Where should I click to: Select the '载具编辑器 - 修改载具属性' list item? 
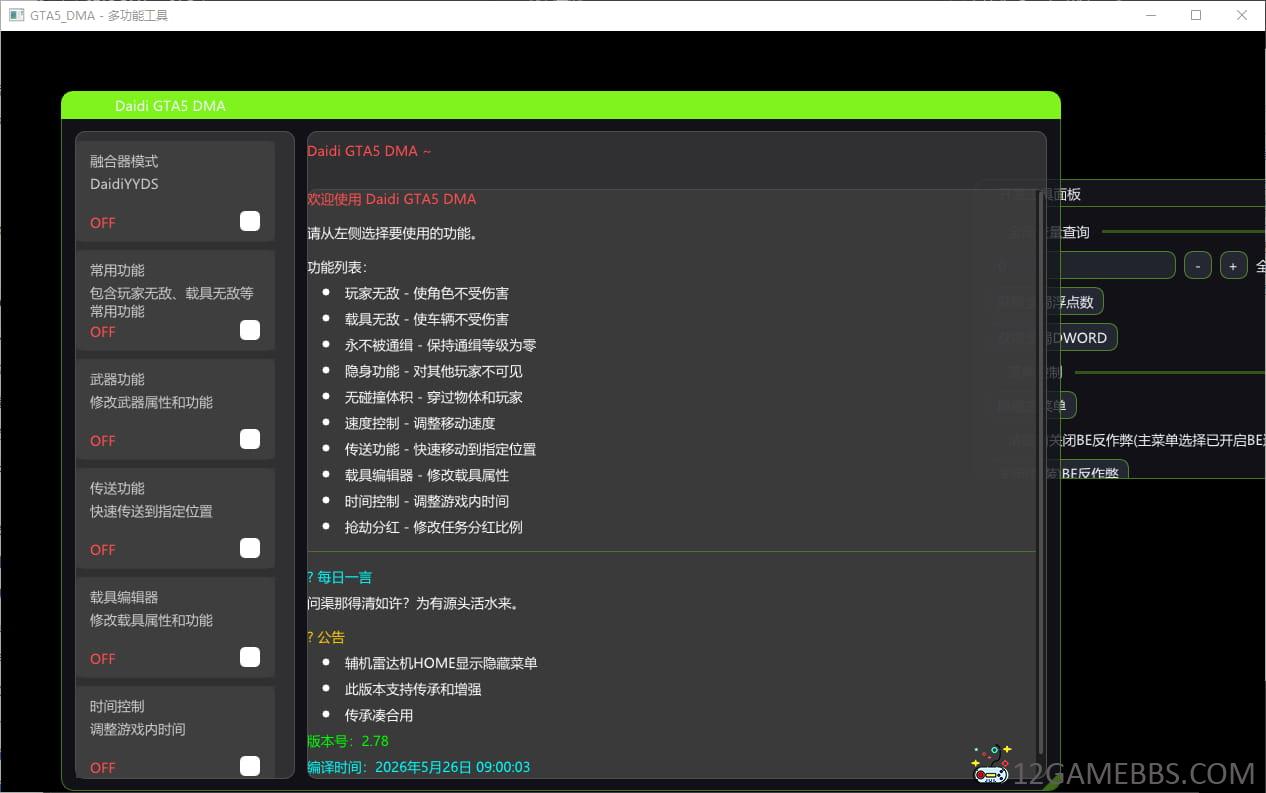(427, 475)
